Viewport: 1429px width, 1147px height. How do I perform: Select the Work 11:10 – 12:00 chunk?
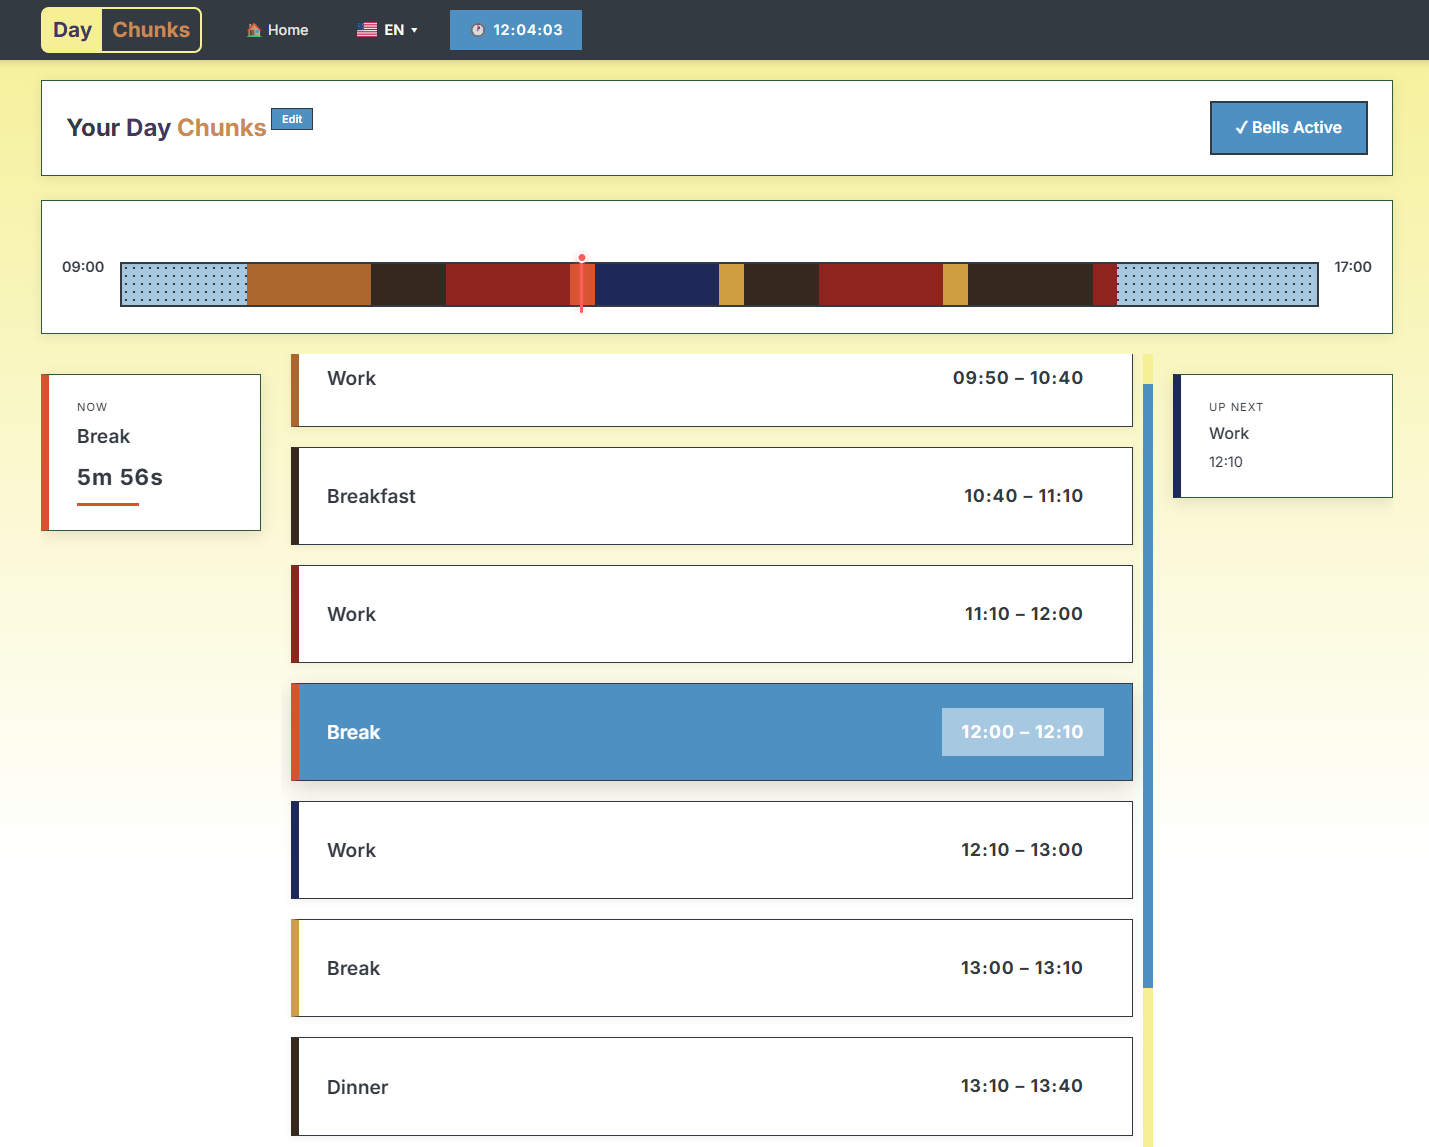point(712,614)
